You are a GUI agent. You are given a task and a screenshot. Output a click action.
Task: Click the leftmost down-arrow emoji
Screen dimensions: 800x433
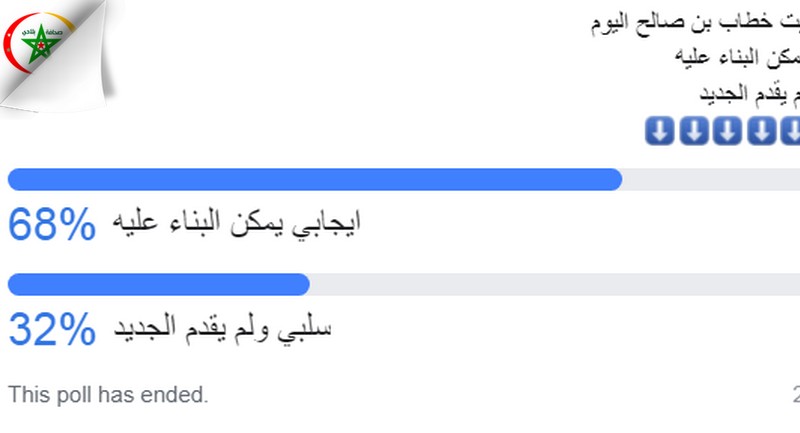click(x=659, y=130)
